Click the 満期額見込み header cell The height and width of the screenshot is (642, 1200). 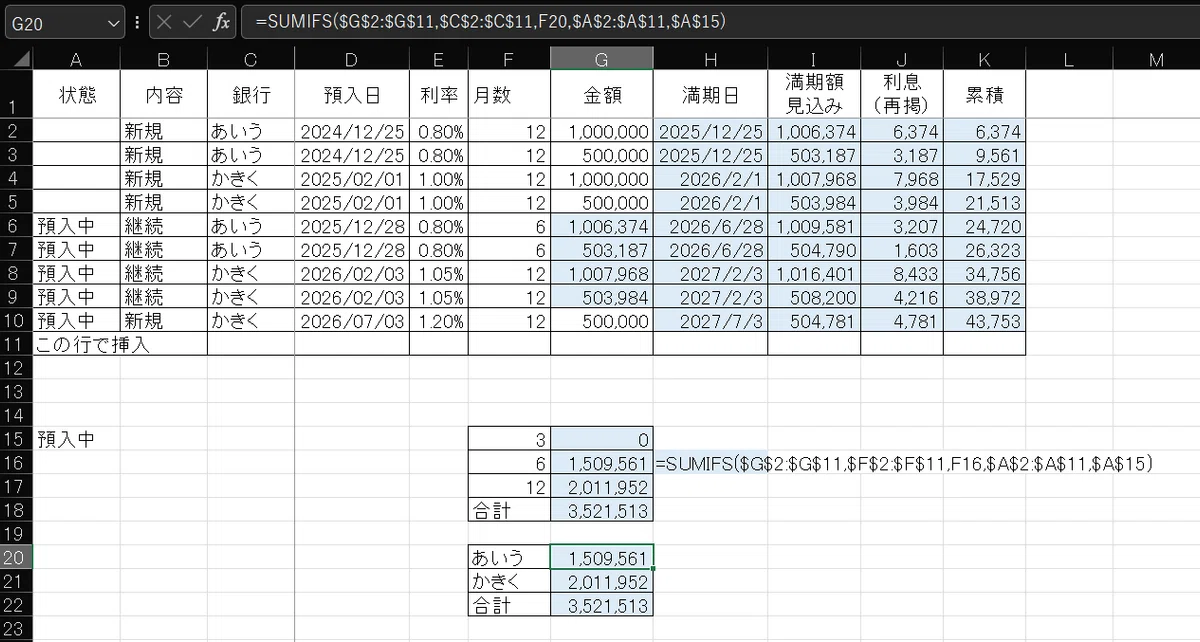[x=814, y=95]
